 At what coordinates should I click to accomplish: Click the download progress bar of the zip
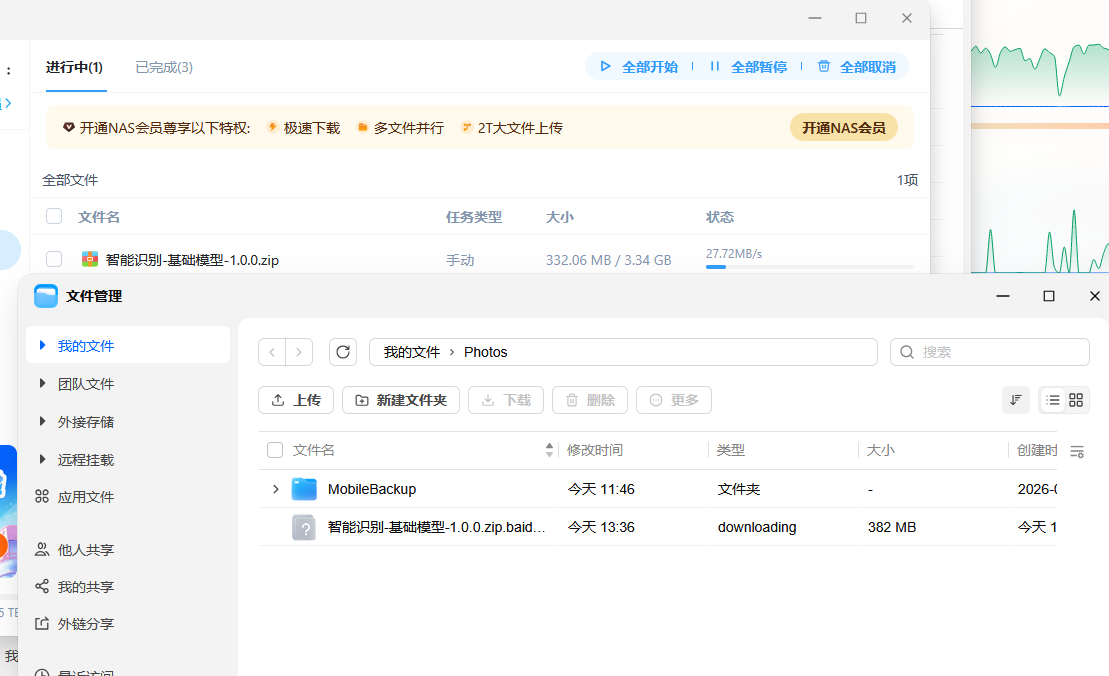(x=810, y=267)
